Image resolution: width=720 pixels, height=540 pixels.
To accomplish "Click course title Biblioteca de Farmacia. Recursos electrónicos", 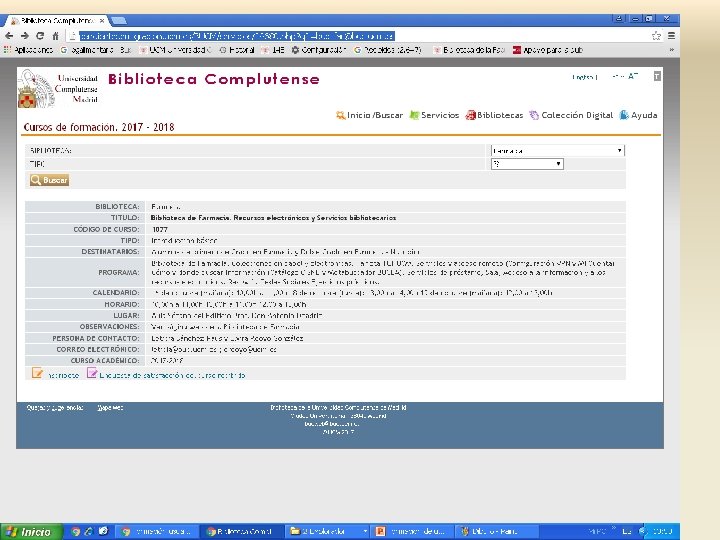I will [273, 218].
